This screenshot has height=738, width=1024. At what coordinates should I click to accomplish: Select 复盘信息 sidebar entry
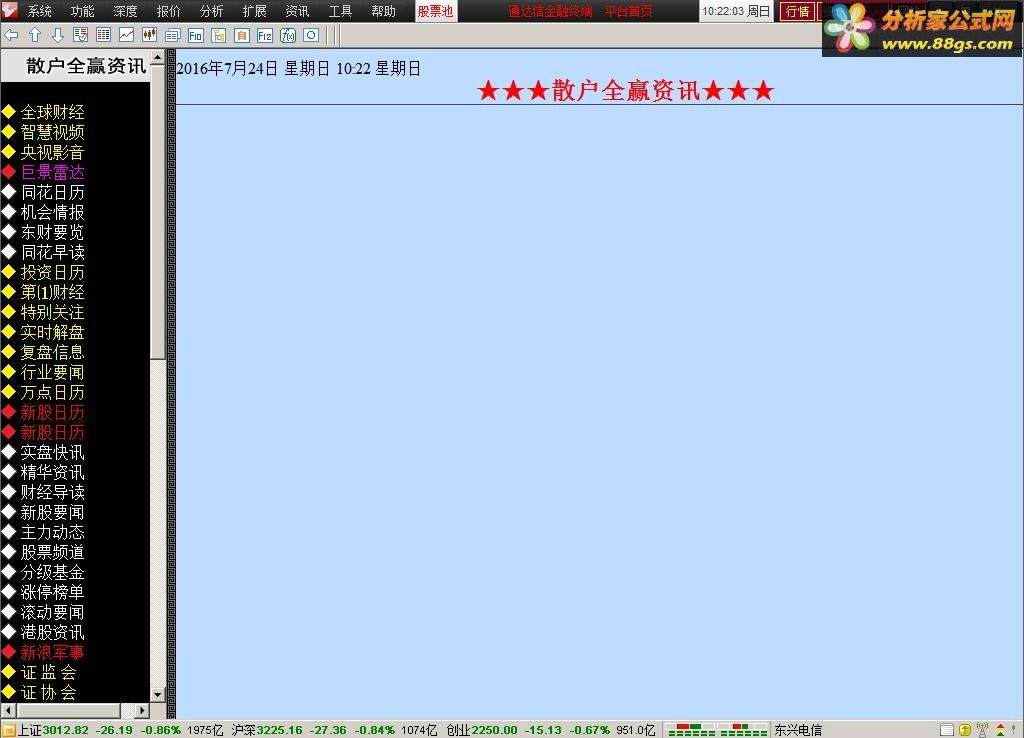click(52, 353)
